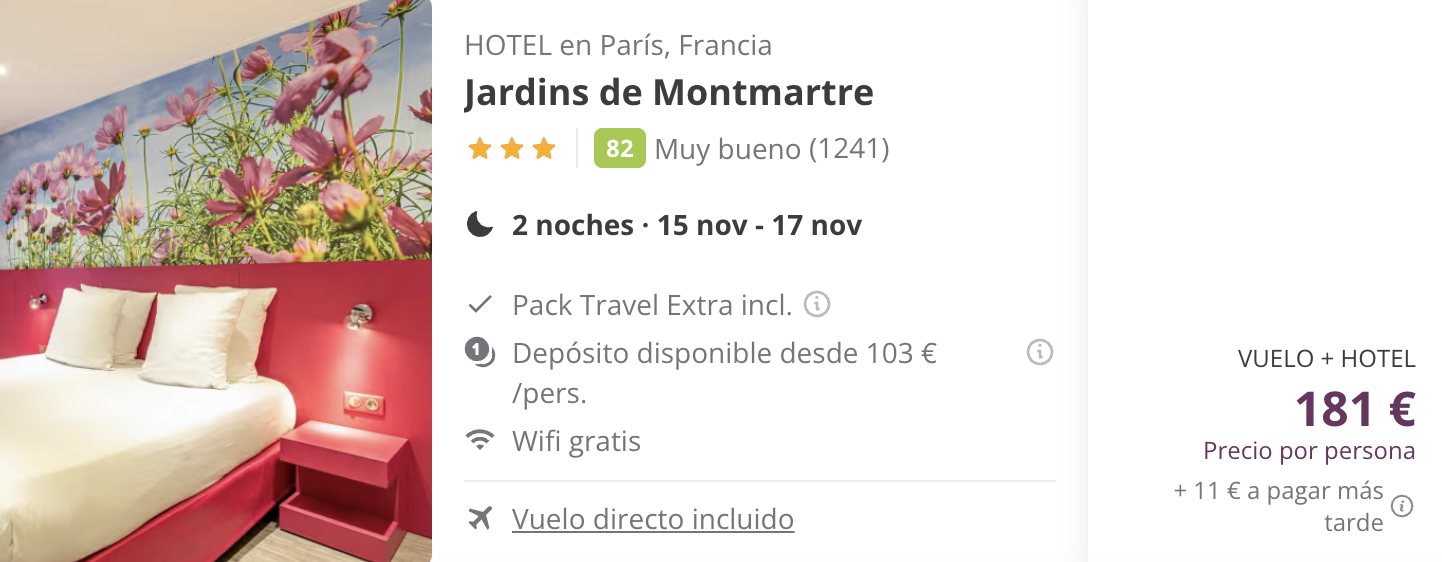Click HOTEL en París, Francia location text
Image resolution: width=1442 pixels, height=562 pixels.
(x=618, y=46)
